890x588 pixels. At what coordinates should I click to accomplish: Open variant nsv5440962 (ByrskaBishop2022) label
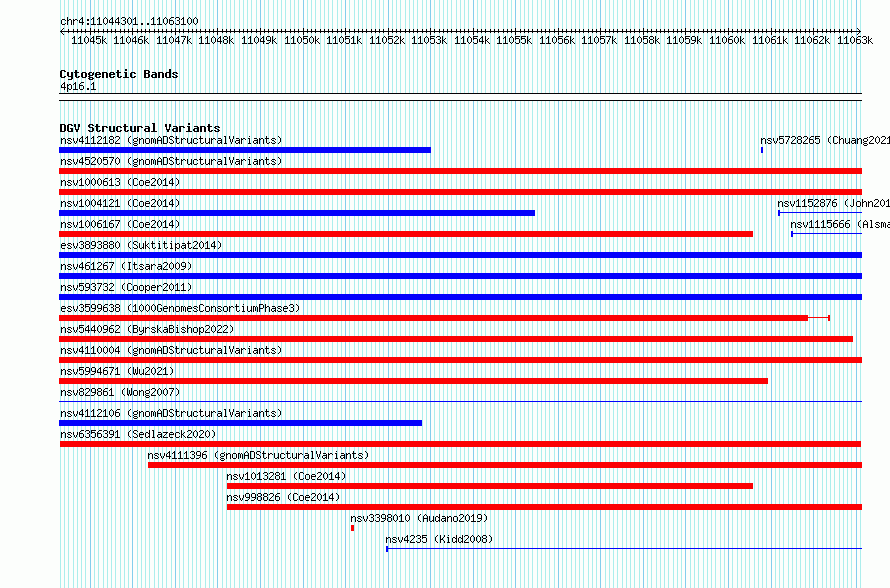147,329
